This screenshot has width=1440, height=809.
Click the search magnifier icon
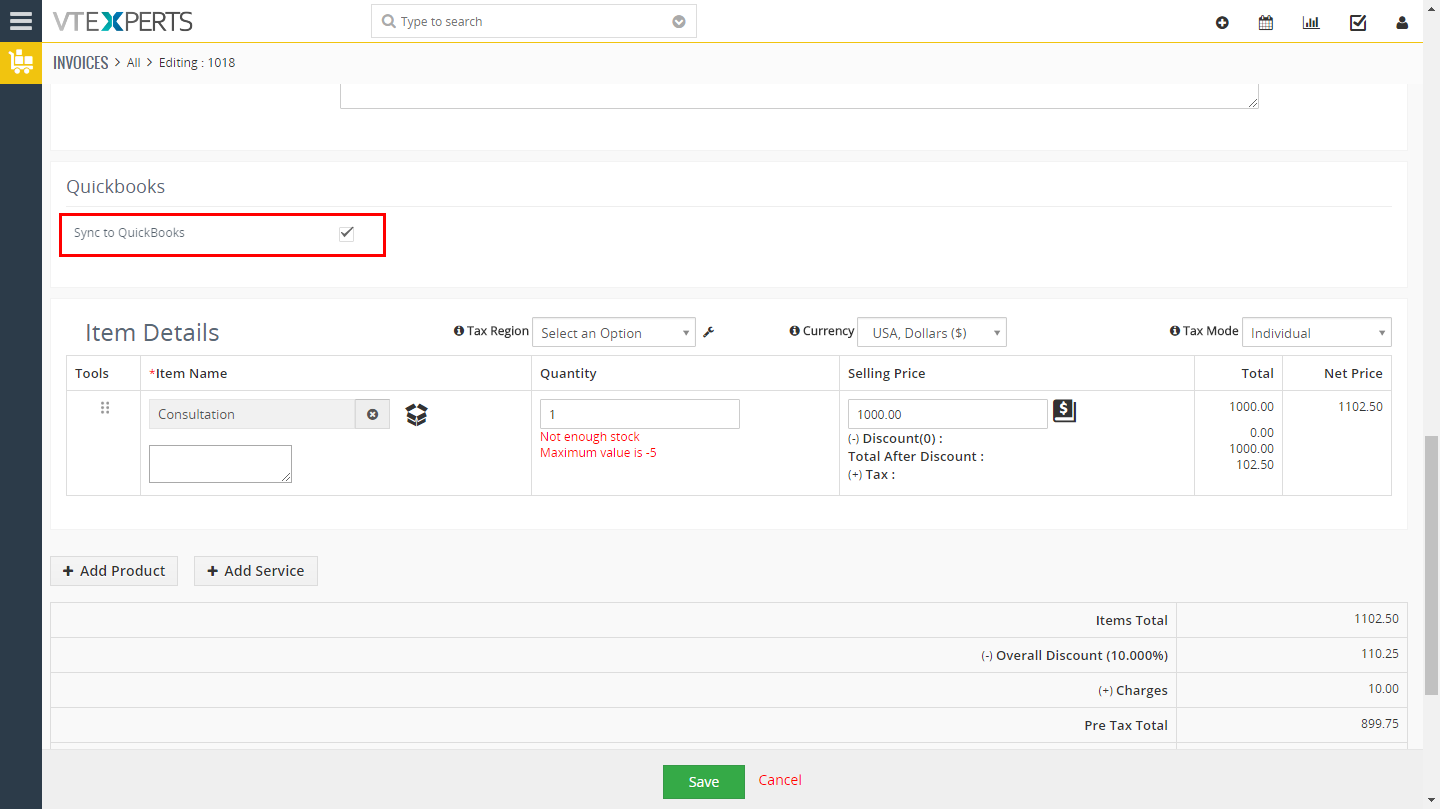point(389,21)
